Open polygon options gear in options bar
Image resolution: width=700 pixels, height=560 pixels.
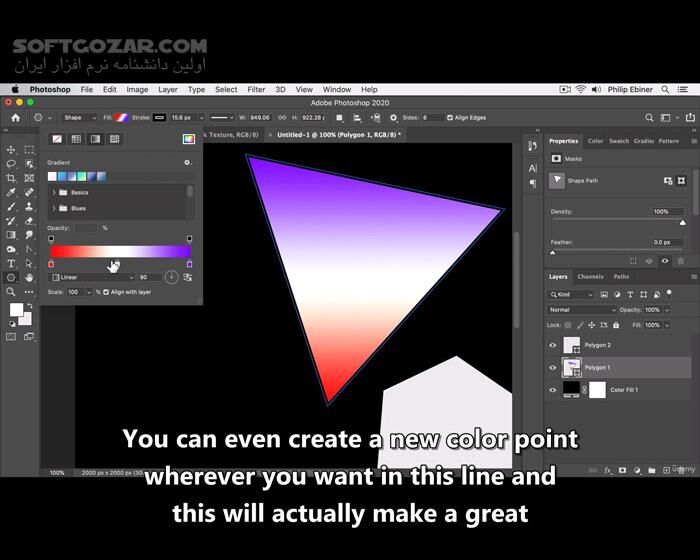click(393, 118)
